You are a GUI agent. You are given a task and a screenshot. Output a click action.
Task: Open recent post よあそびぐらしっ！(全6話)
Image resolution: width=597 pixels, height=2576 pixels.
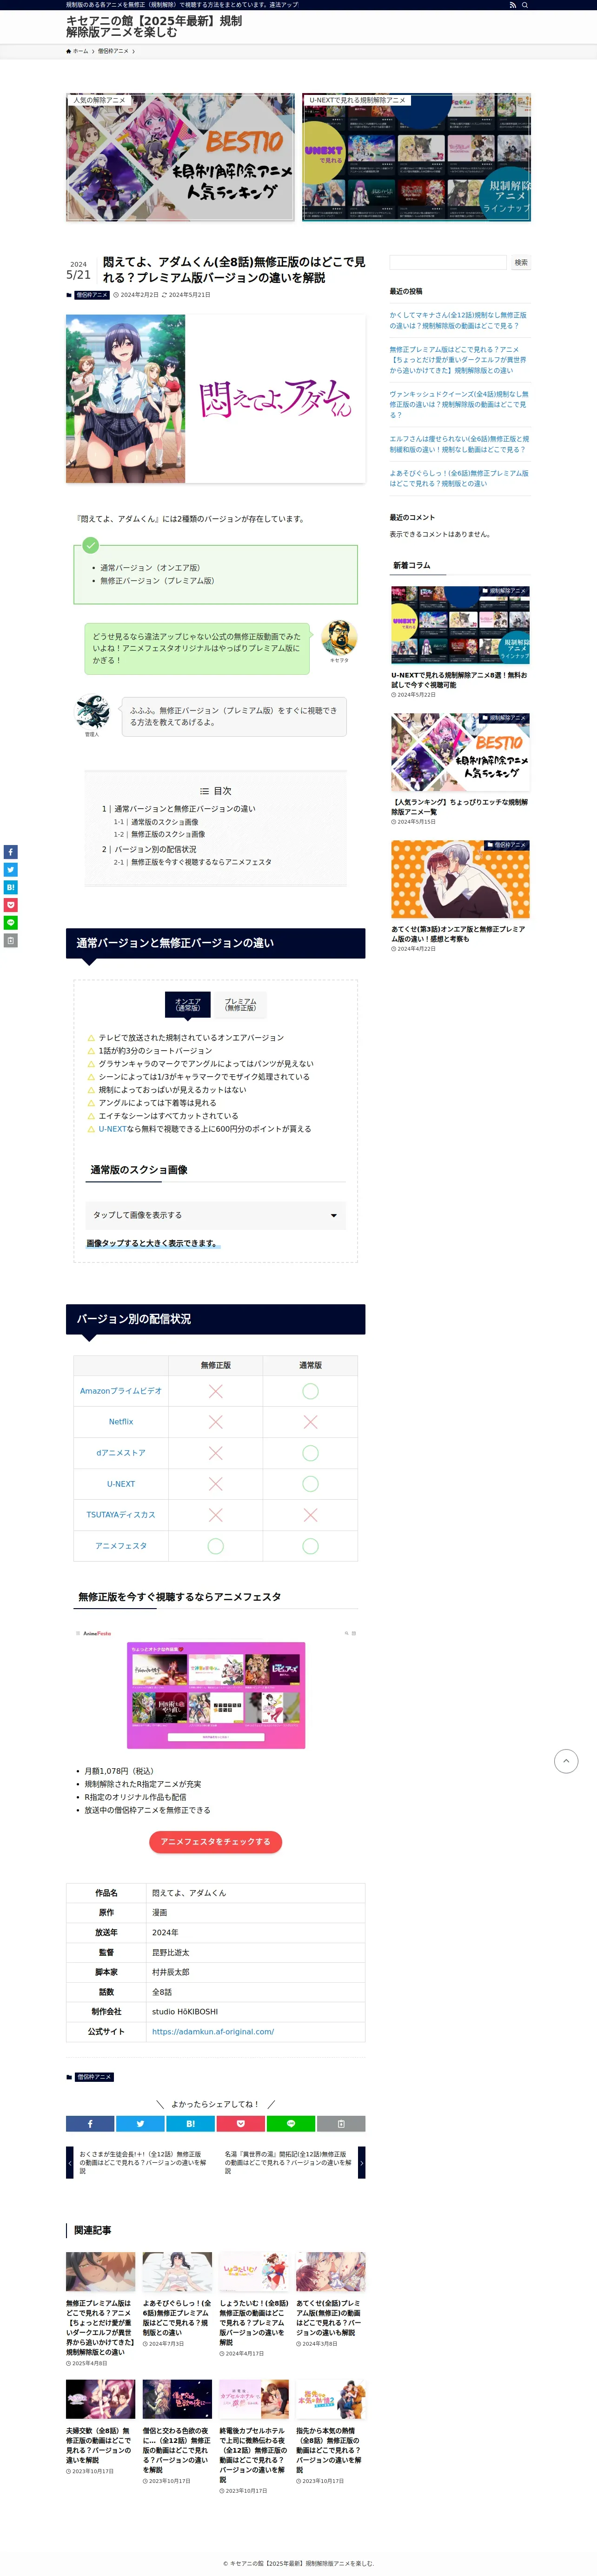(459, 478)
